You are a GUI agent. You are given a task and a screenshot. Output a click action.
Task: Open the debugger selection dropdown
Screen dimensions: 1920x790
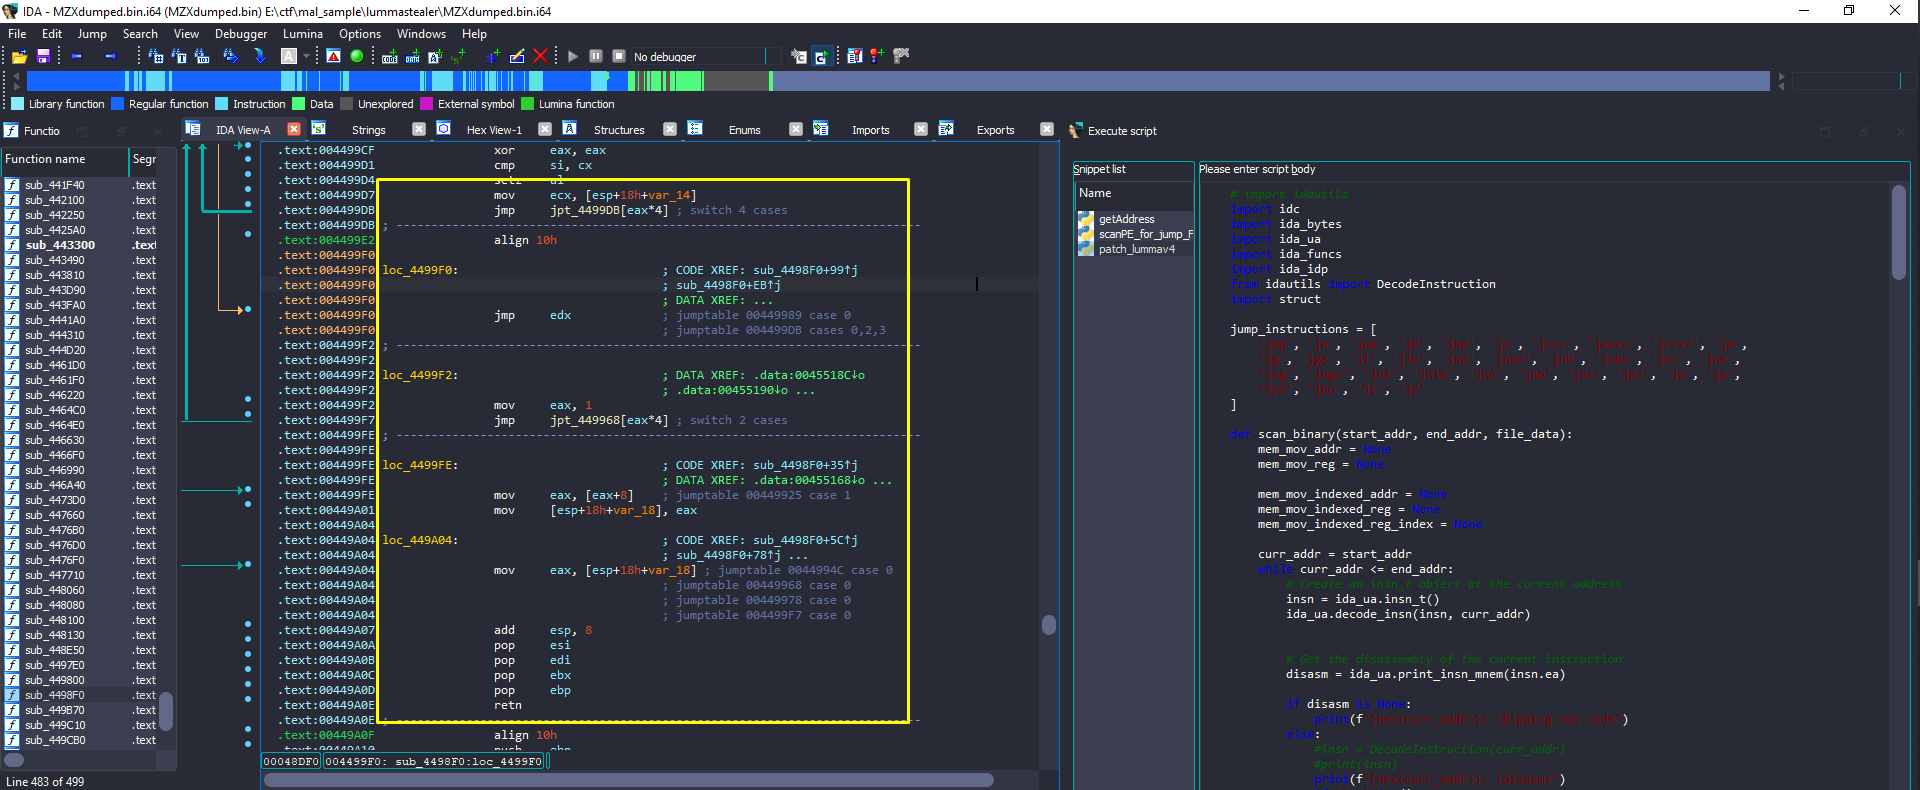[x=773, y=57]
